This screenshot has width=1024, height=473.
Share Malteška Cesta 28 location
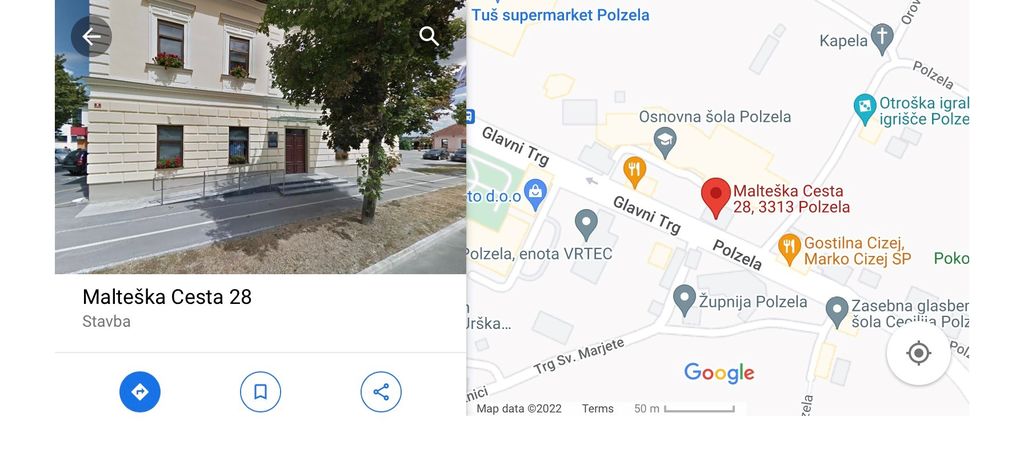pos(381,392)
